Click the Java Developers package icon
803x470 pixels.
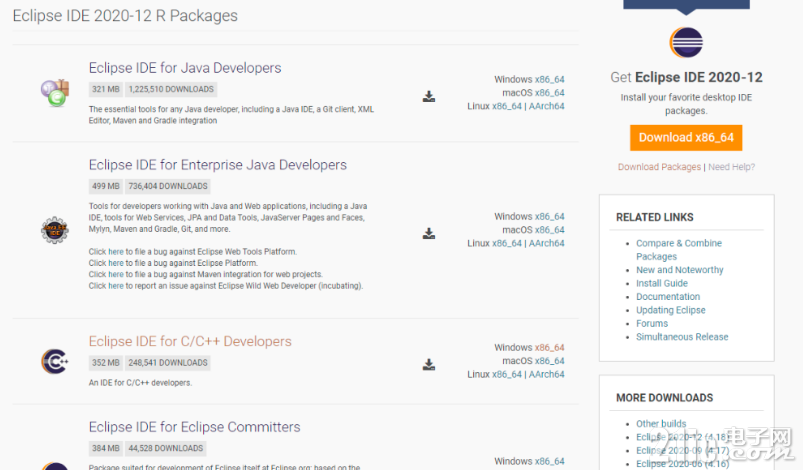point(55,93)
